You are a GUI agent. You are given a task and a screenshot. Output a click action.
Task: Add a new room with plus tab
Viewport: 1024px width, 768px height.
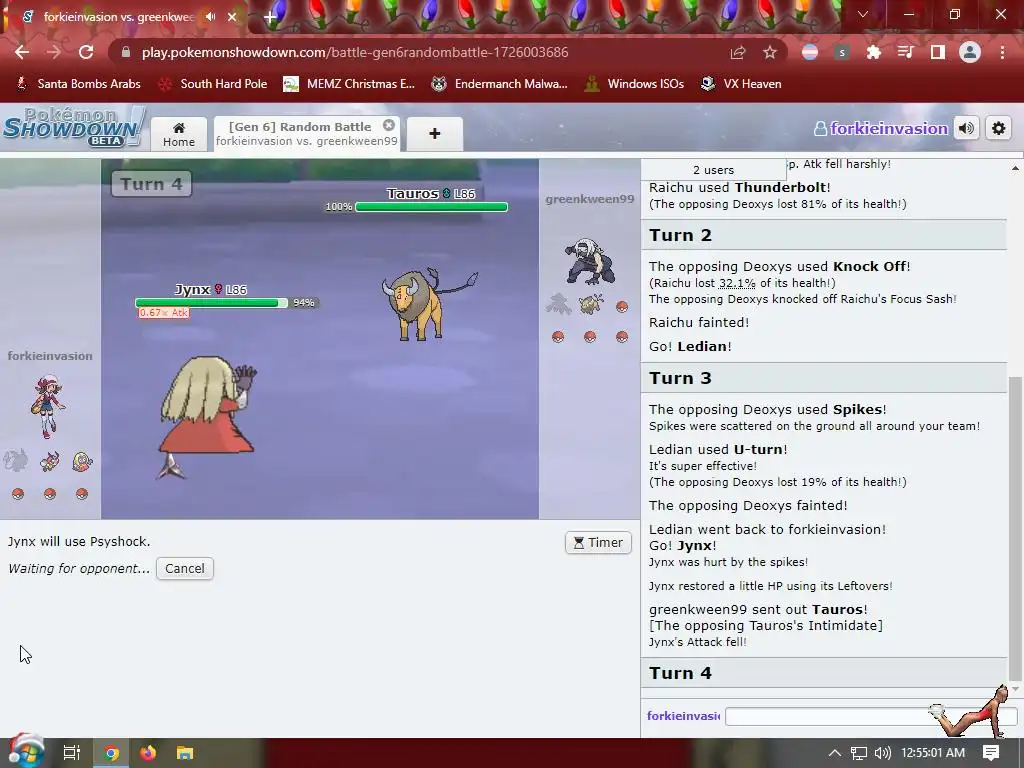[435, 134]
